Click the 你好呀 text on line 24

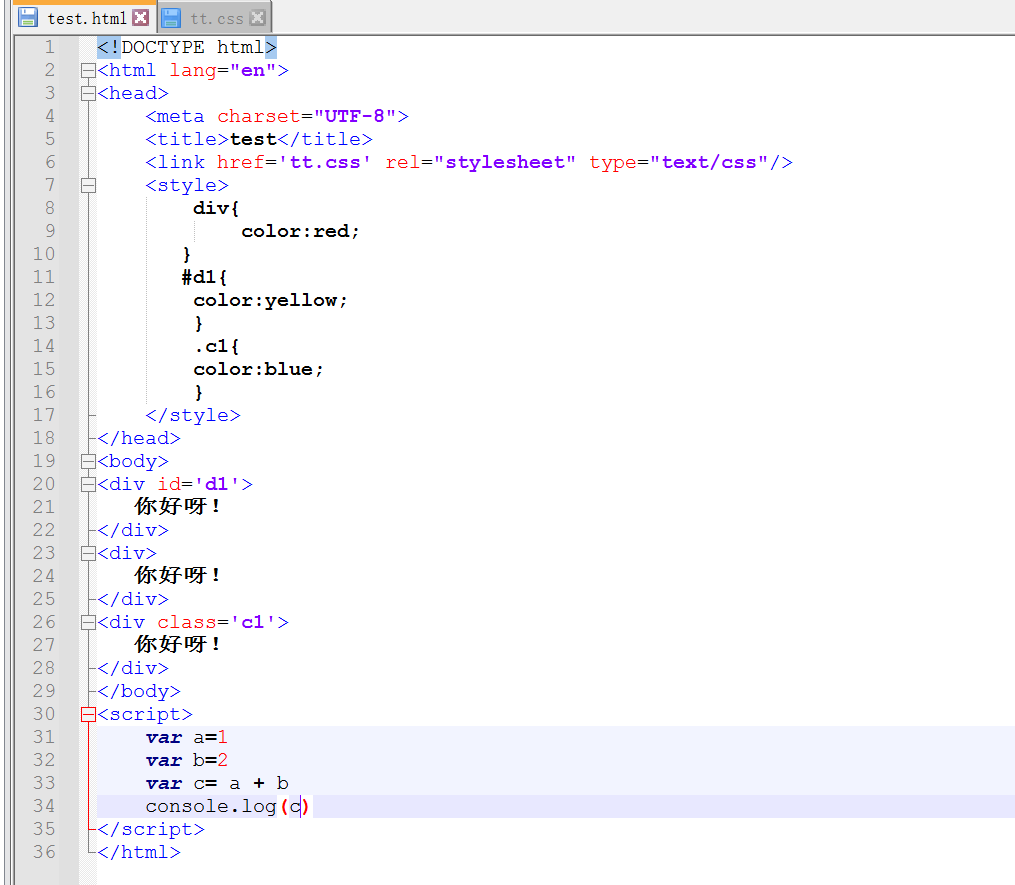point(177,576)
